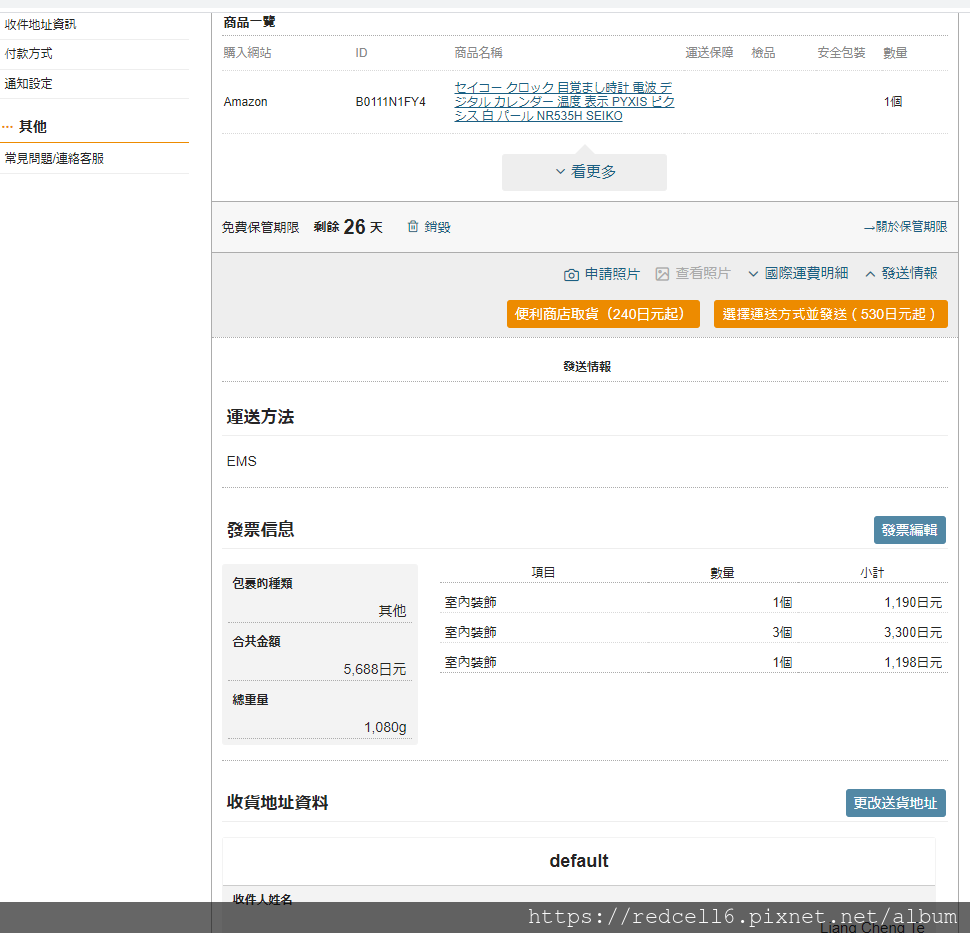Select the 商品名稱 column header
This screenshot has height=933, width=970.
click(478, 53)
